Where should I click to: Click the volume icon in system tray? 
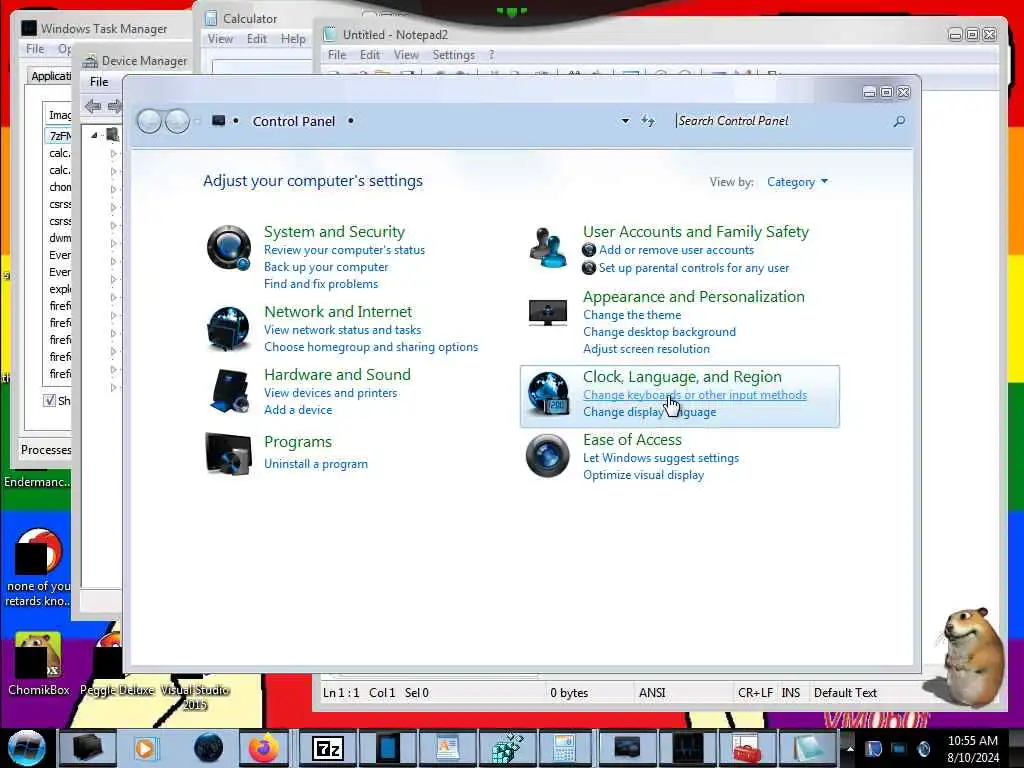point(924,749)
